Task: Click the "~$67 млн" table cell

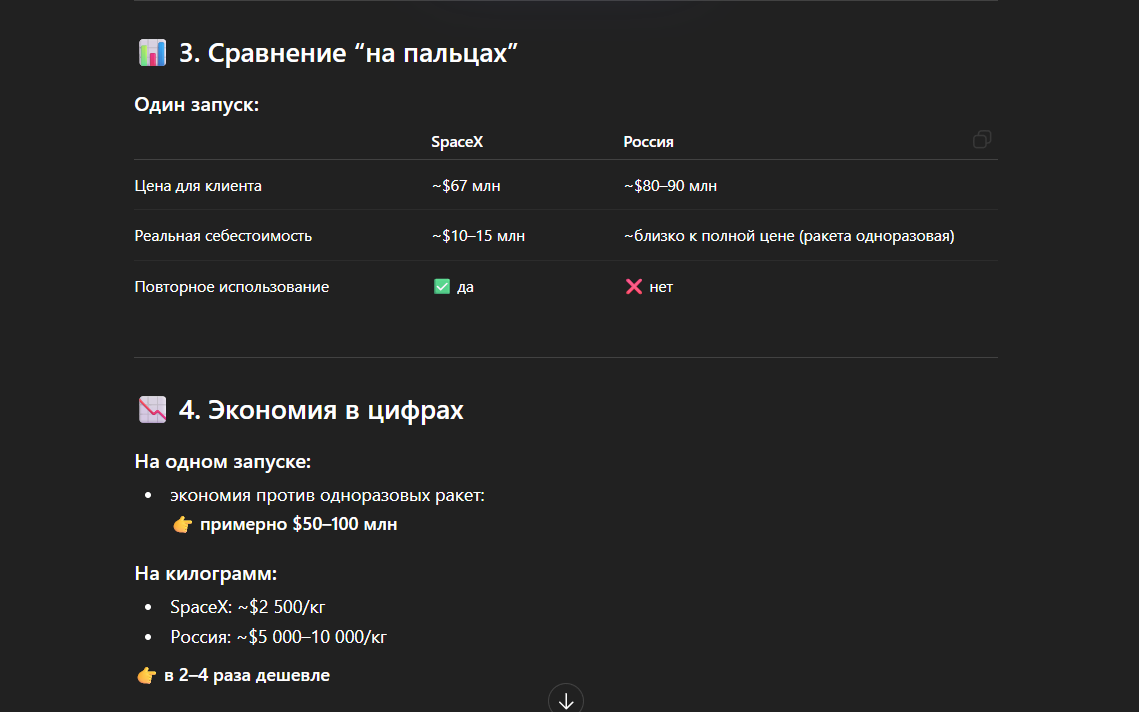Action: 465,186
